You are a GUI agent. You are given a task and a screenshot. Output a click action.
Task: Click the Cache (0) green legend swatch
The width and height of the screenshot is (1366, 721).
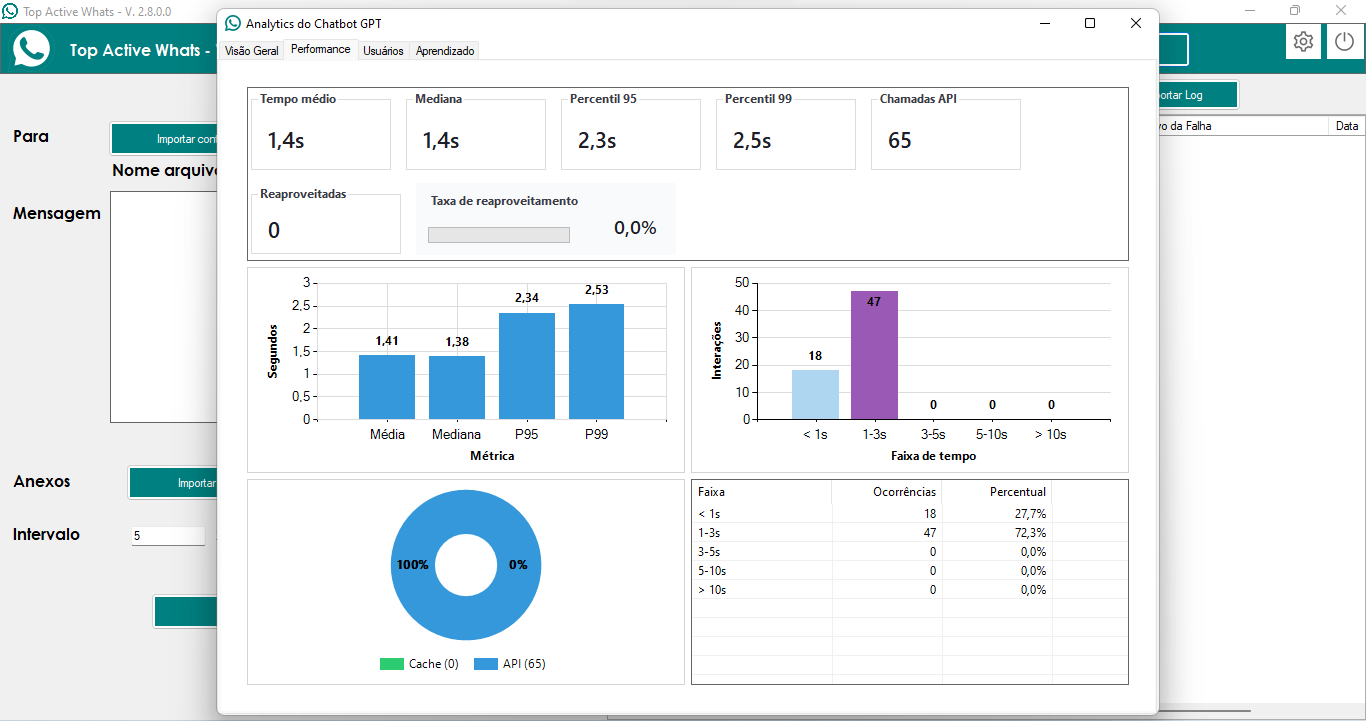[x=392, y=664]
